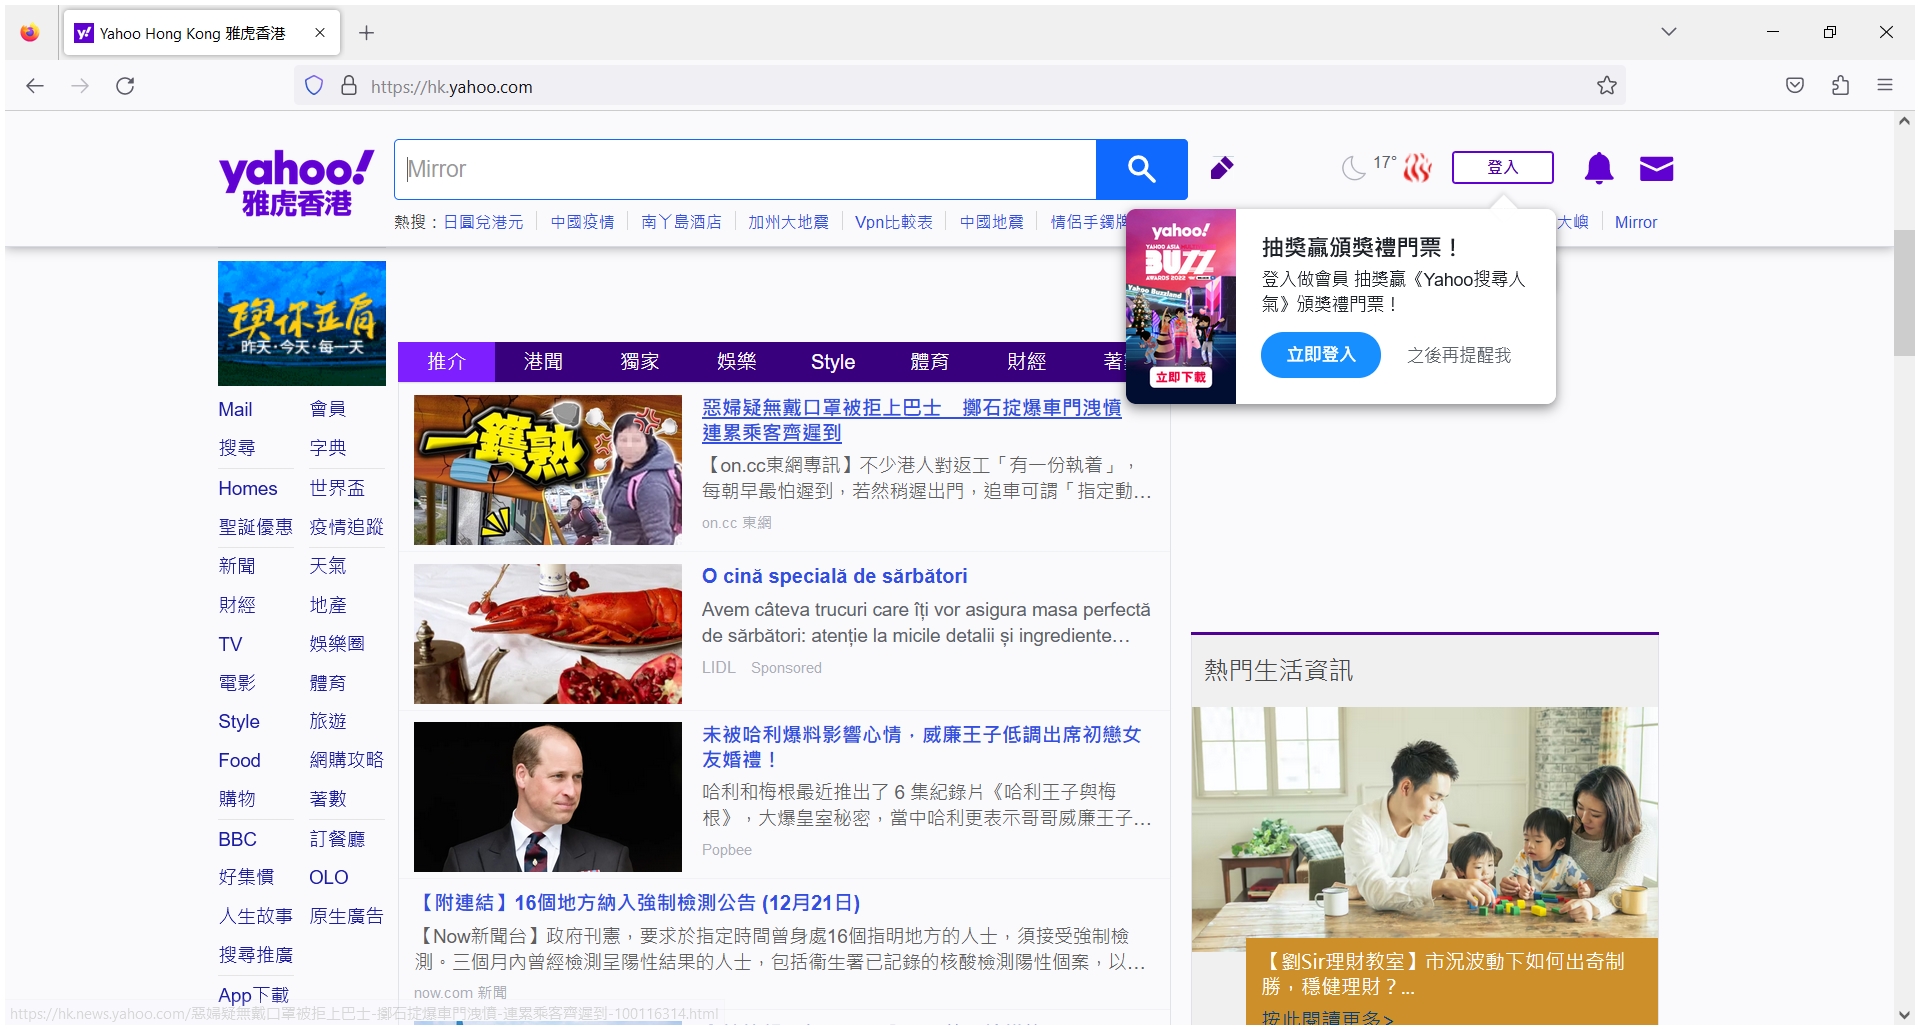
Task: Open the browser extensions icon
Action: click(x=1840, y=86)
